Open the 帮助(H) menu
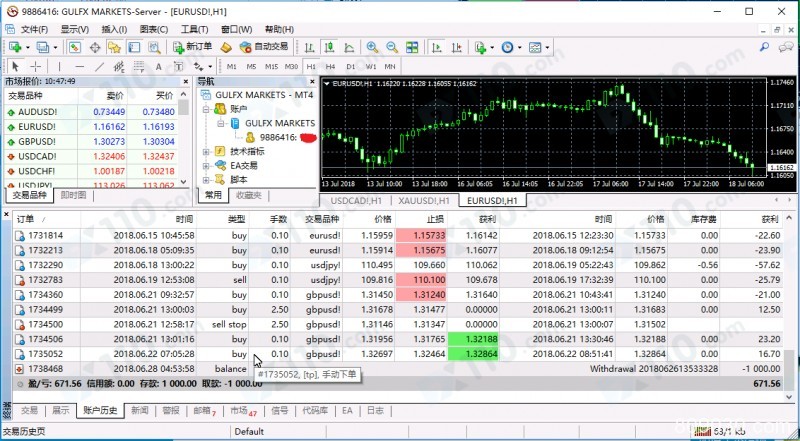The height and width of the screenshot is (441, 800). (279, 30)
